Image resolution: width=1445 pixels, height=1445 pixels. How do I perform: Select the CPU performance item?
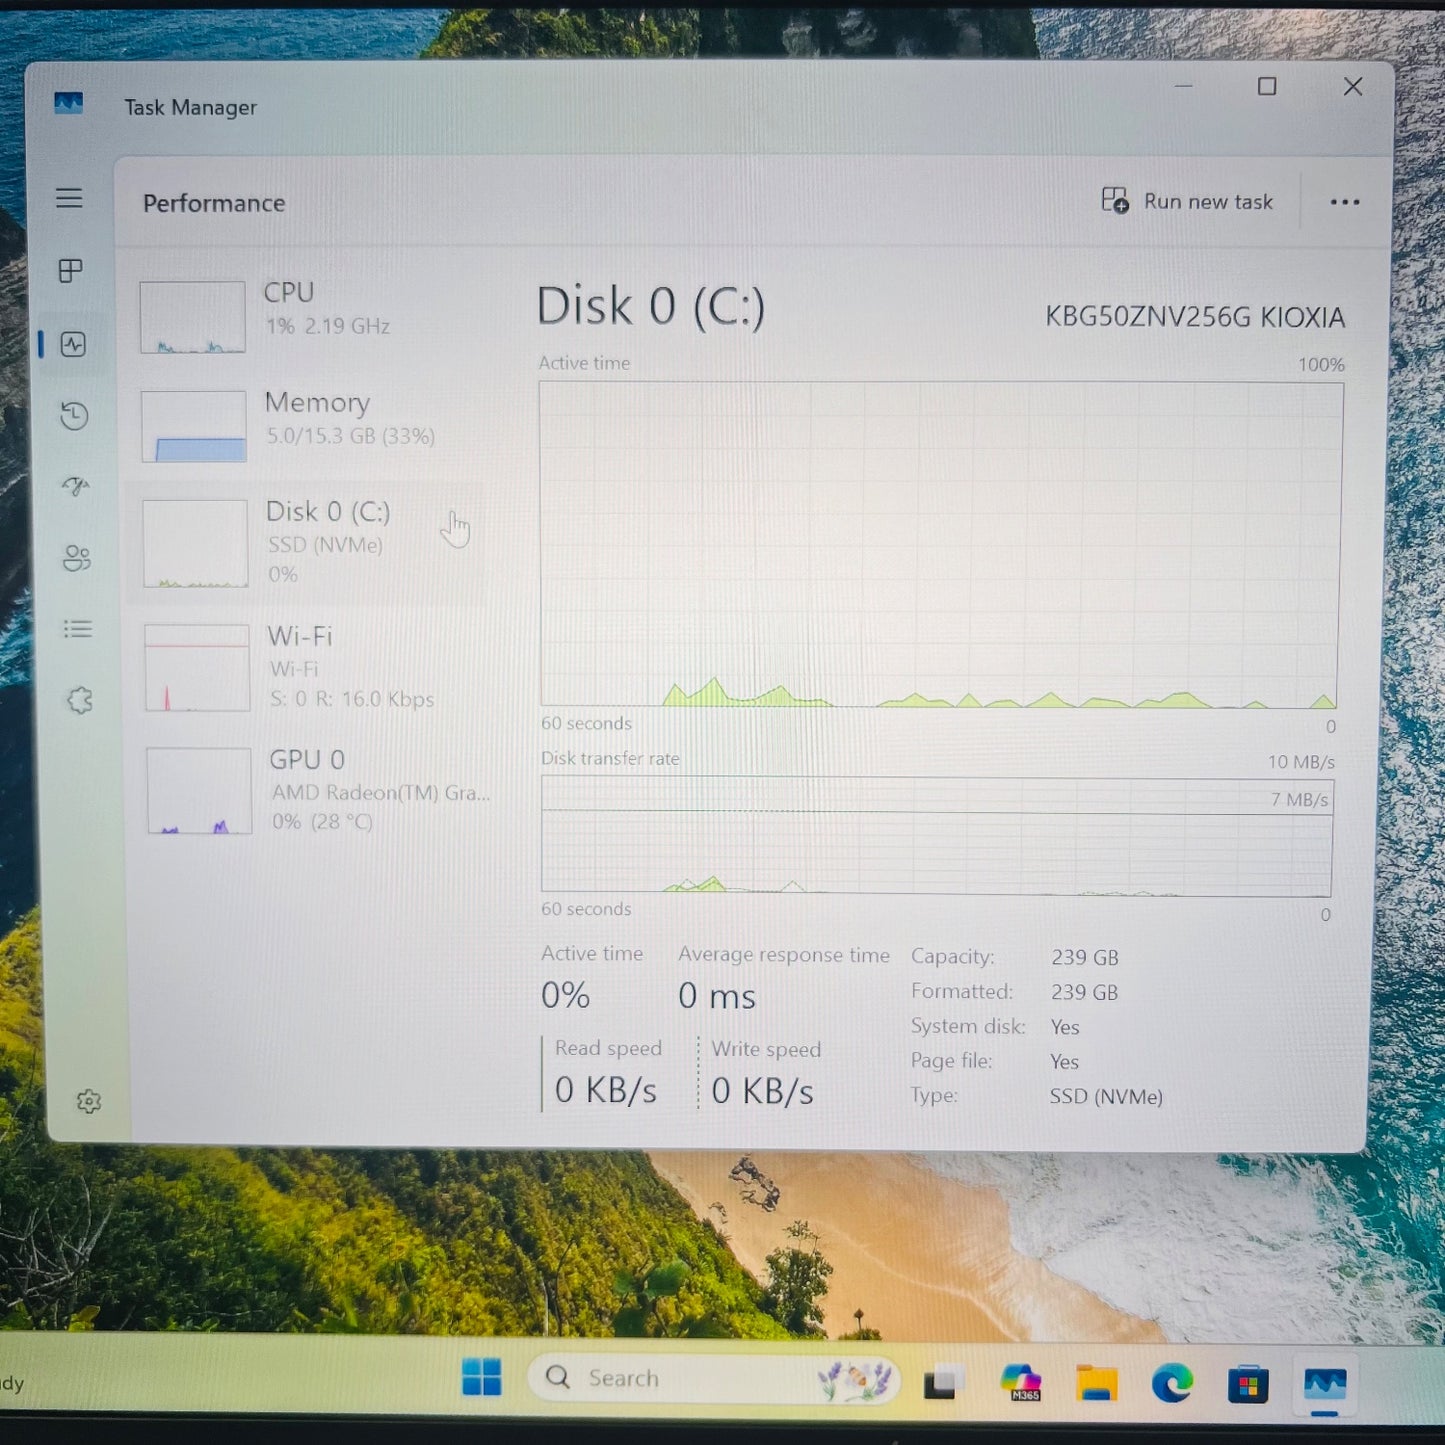tap(310, 316)
